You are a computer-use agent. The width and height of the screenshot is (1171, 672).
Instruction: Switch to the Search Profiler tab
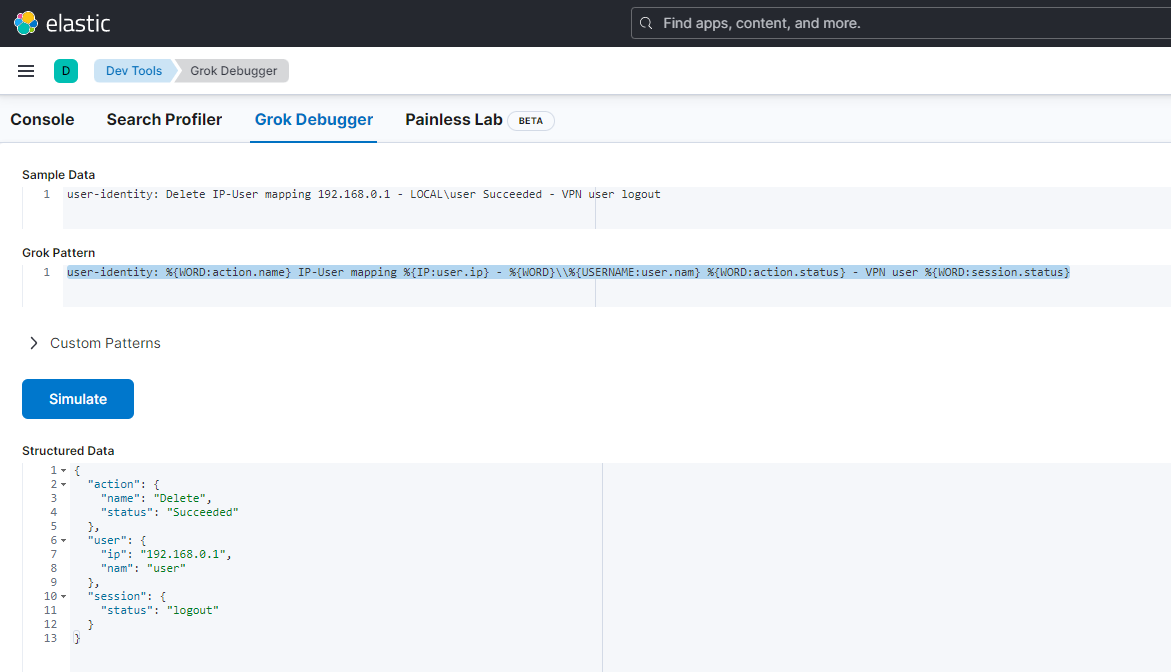164,119
